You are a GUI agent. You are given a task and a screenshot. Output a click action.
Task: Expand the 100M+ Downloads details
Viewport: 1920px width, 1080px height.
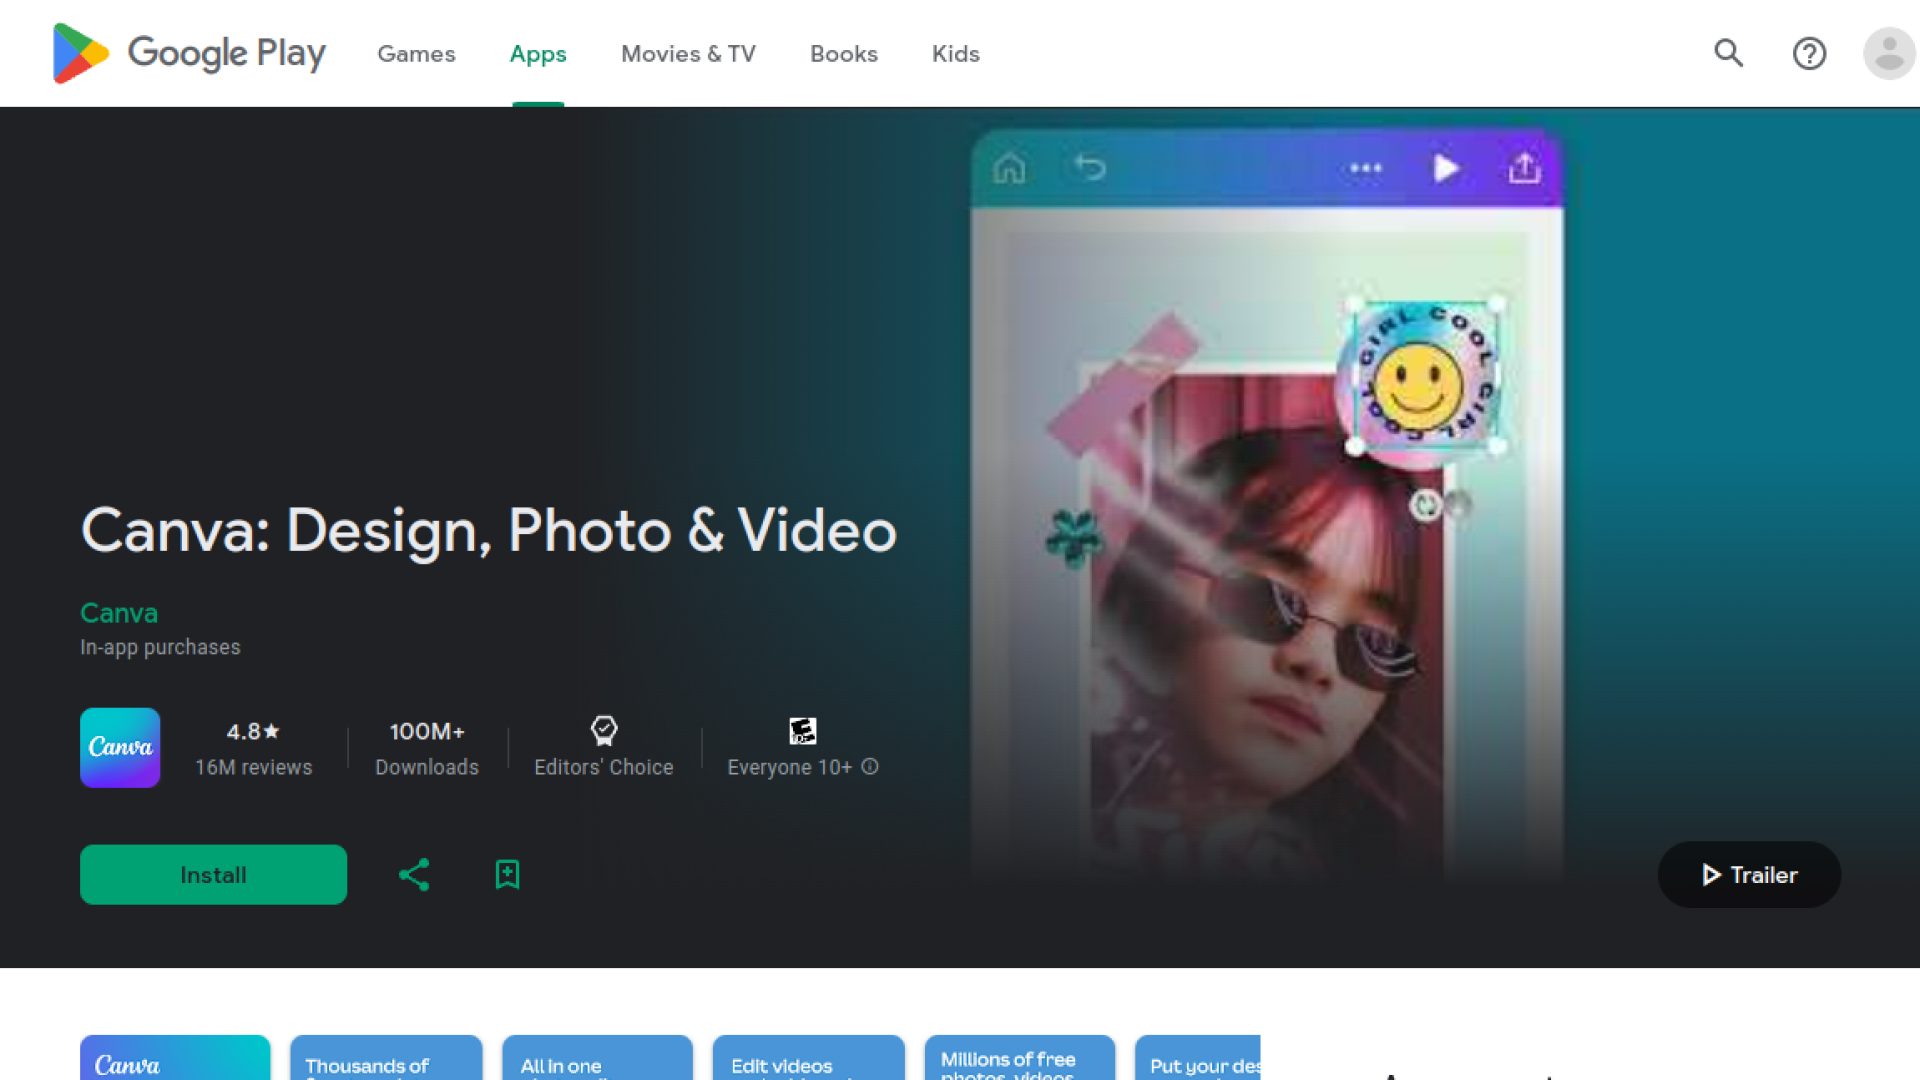pos(427,748)
